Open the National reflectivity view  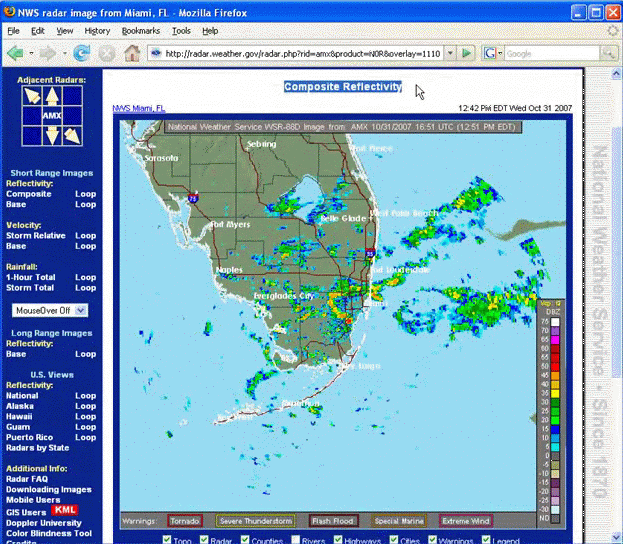(22, 395)
